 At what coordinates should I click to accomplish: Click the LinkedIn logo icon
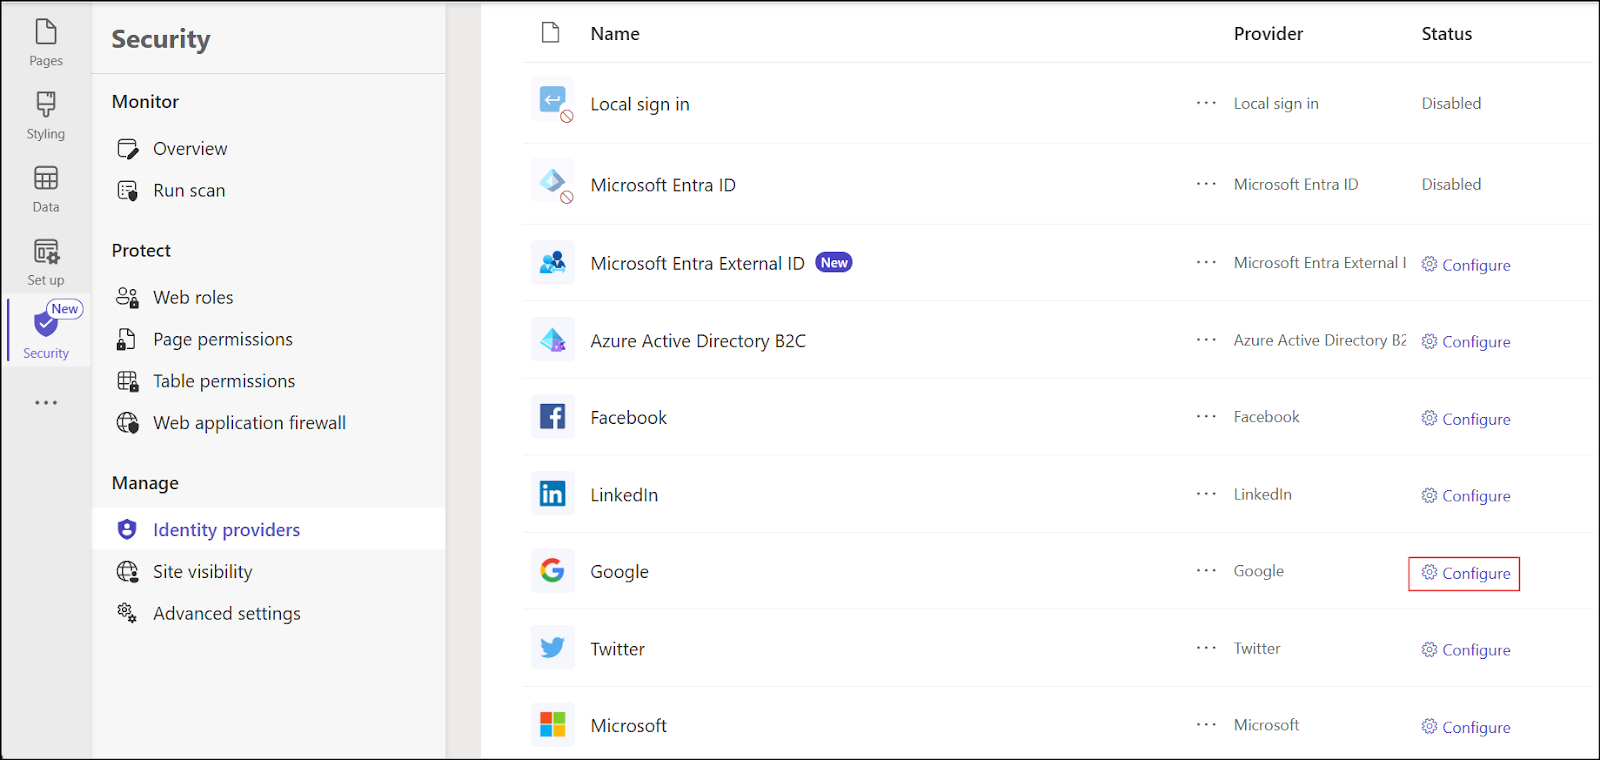tap(553, 494)
